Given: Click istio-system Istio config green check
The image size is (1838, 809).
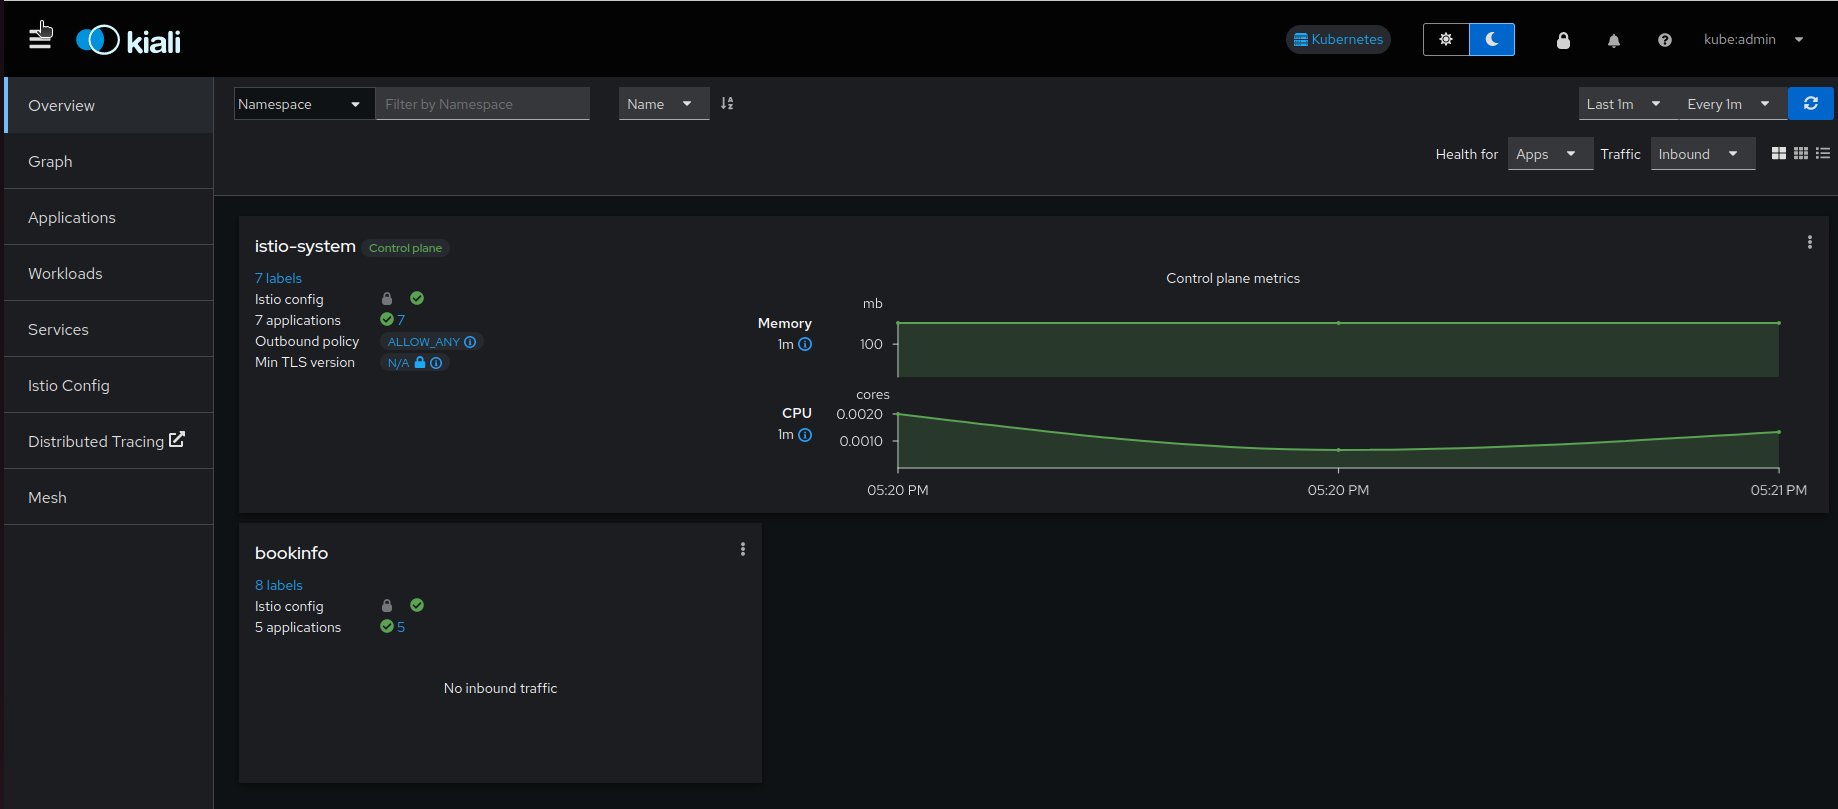Looking at the screenshot, I should (417, 298).
